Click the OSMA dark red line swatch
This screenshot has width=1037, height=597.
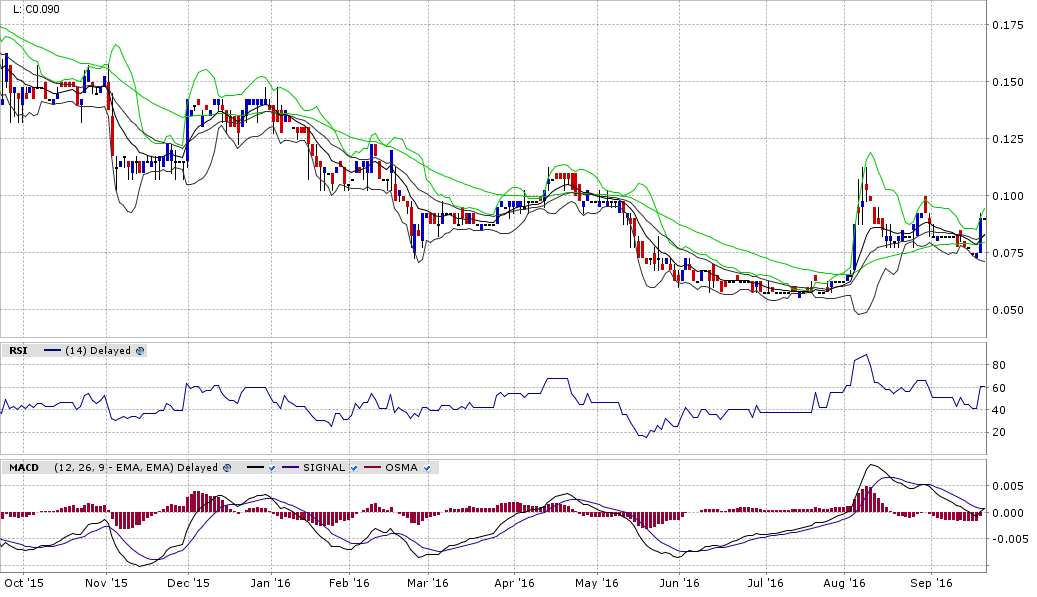[x=372, y=467]
